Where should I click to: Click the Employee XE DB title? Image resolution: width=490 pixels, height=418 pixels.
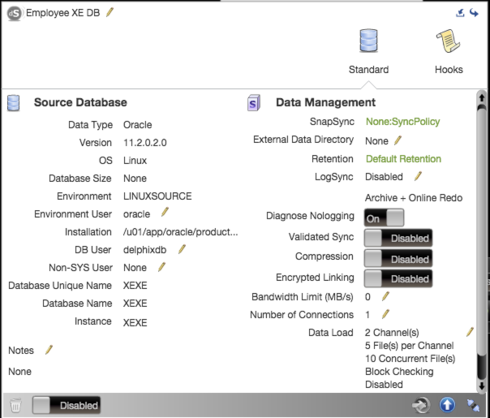click(x=63, y=13)
